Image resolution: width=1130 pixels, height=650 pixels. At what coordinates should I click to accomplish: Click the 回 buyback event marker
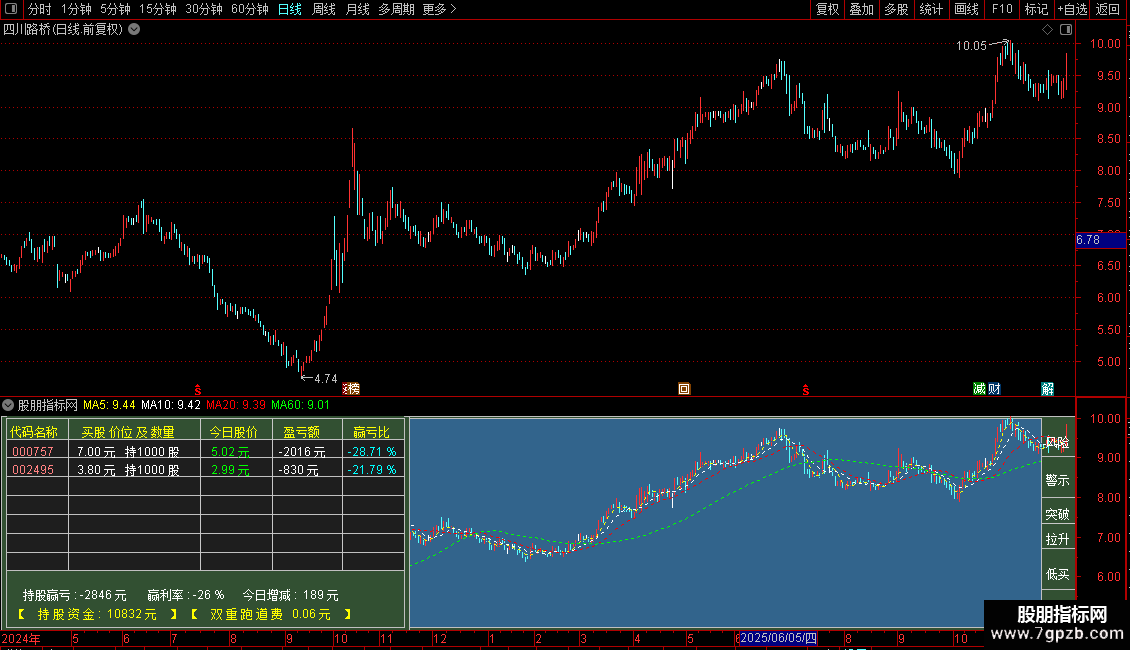point(684,389)
